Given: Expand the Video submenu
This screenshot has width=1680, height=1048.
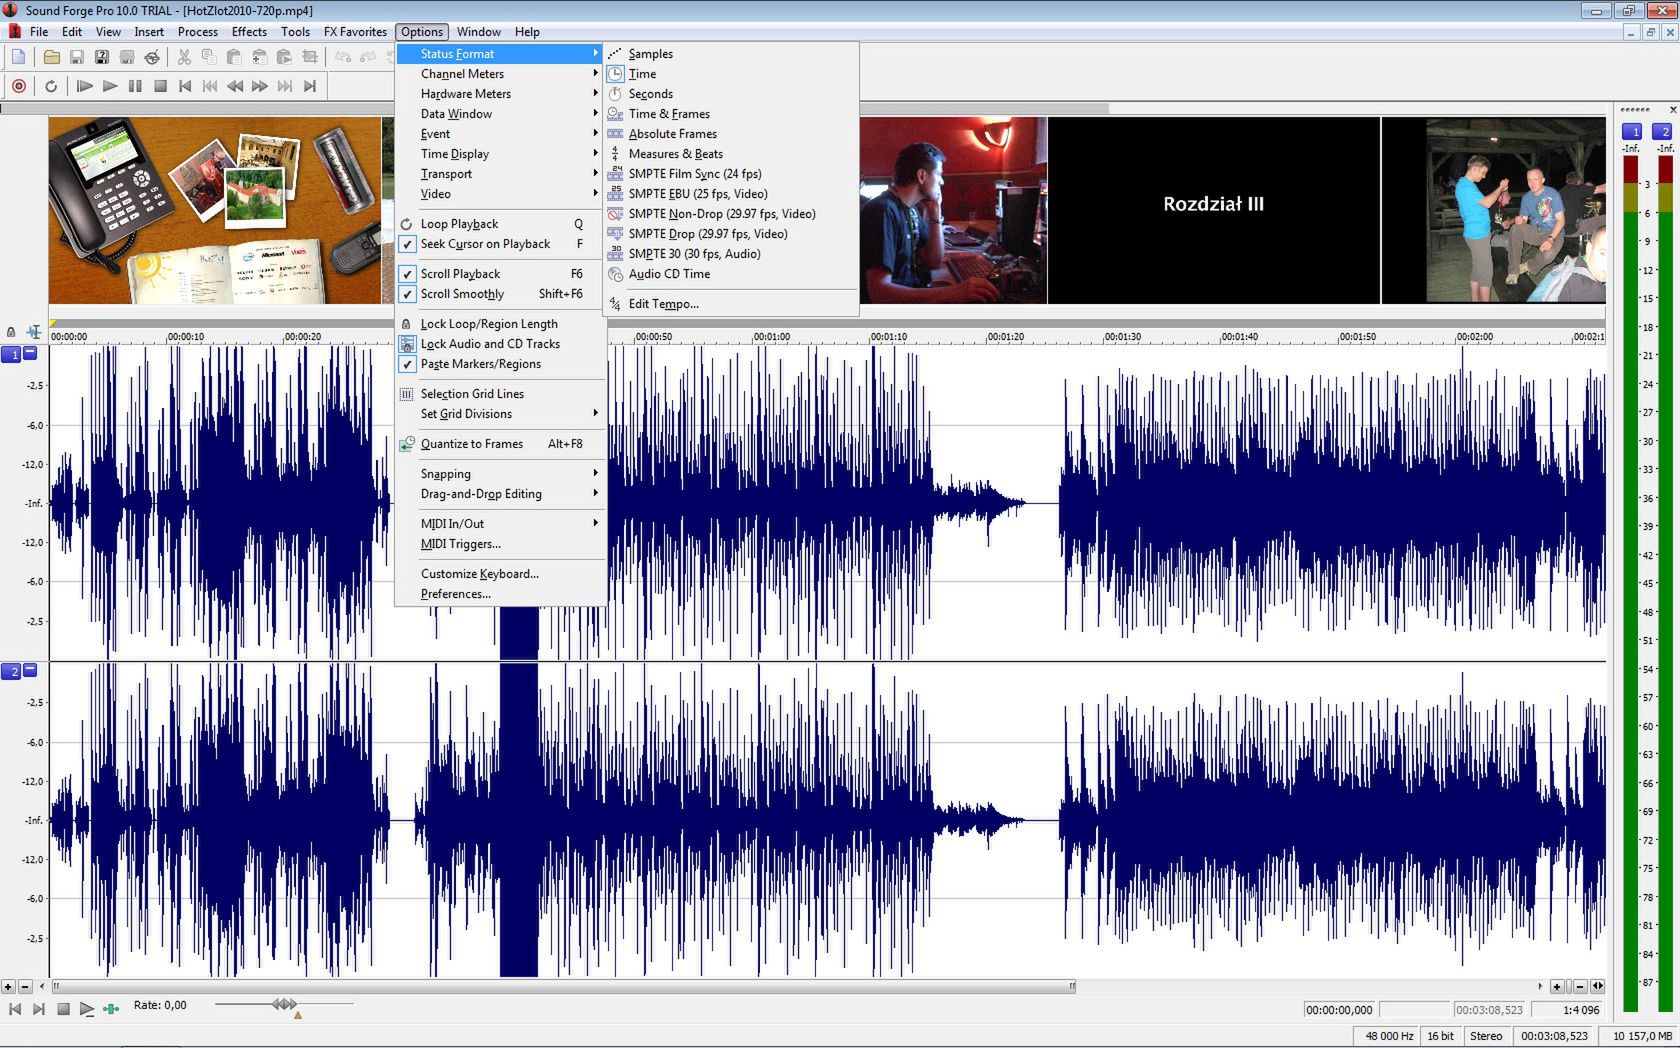Looking at the screenshot, I should pos(501,194).
